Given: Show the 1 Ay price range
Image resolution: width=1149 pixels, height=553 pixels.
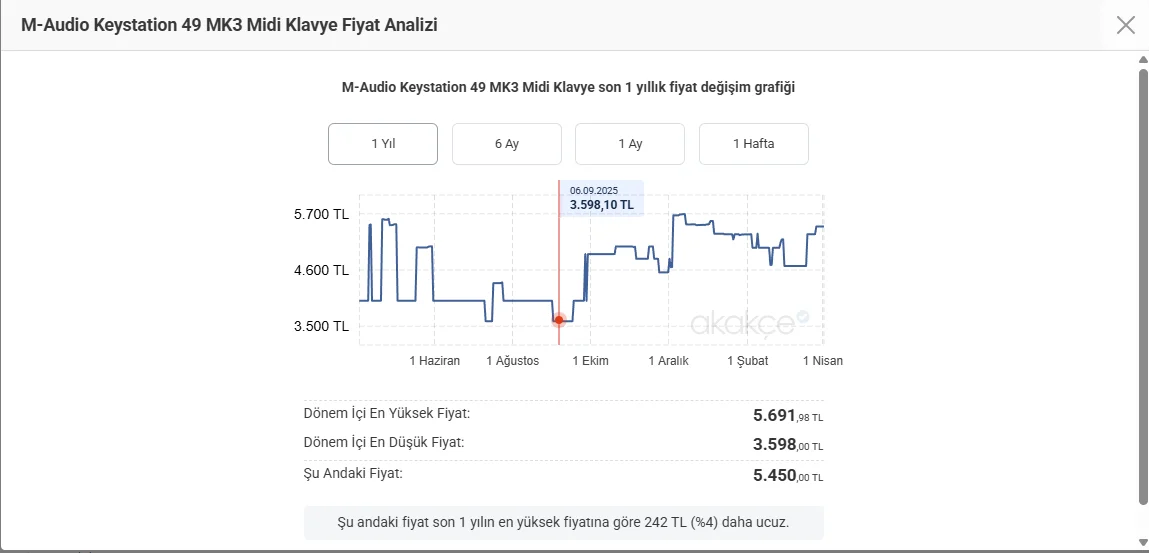Looking at the screenshot, I should [x=630, y=144].
